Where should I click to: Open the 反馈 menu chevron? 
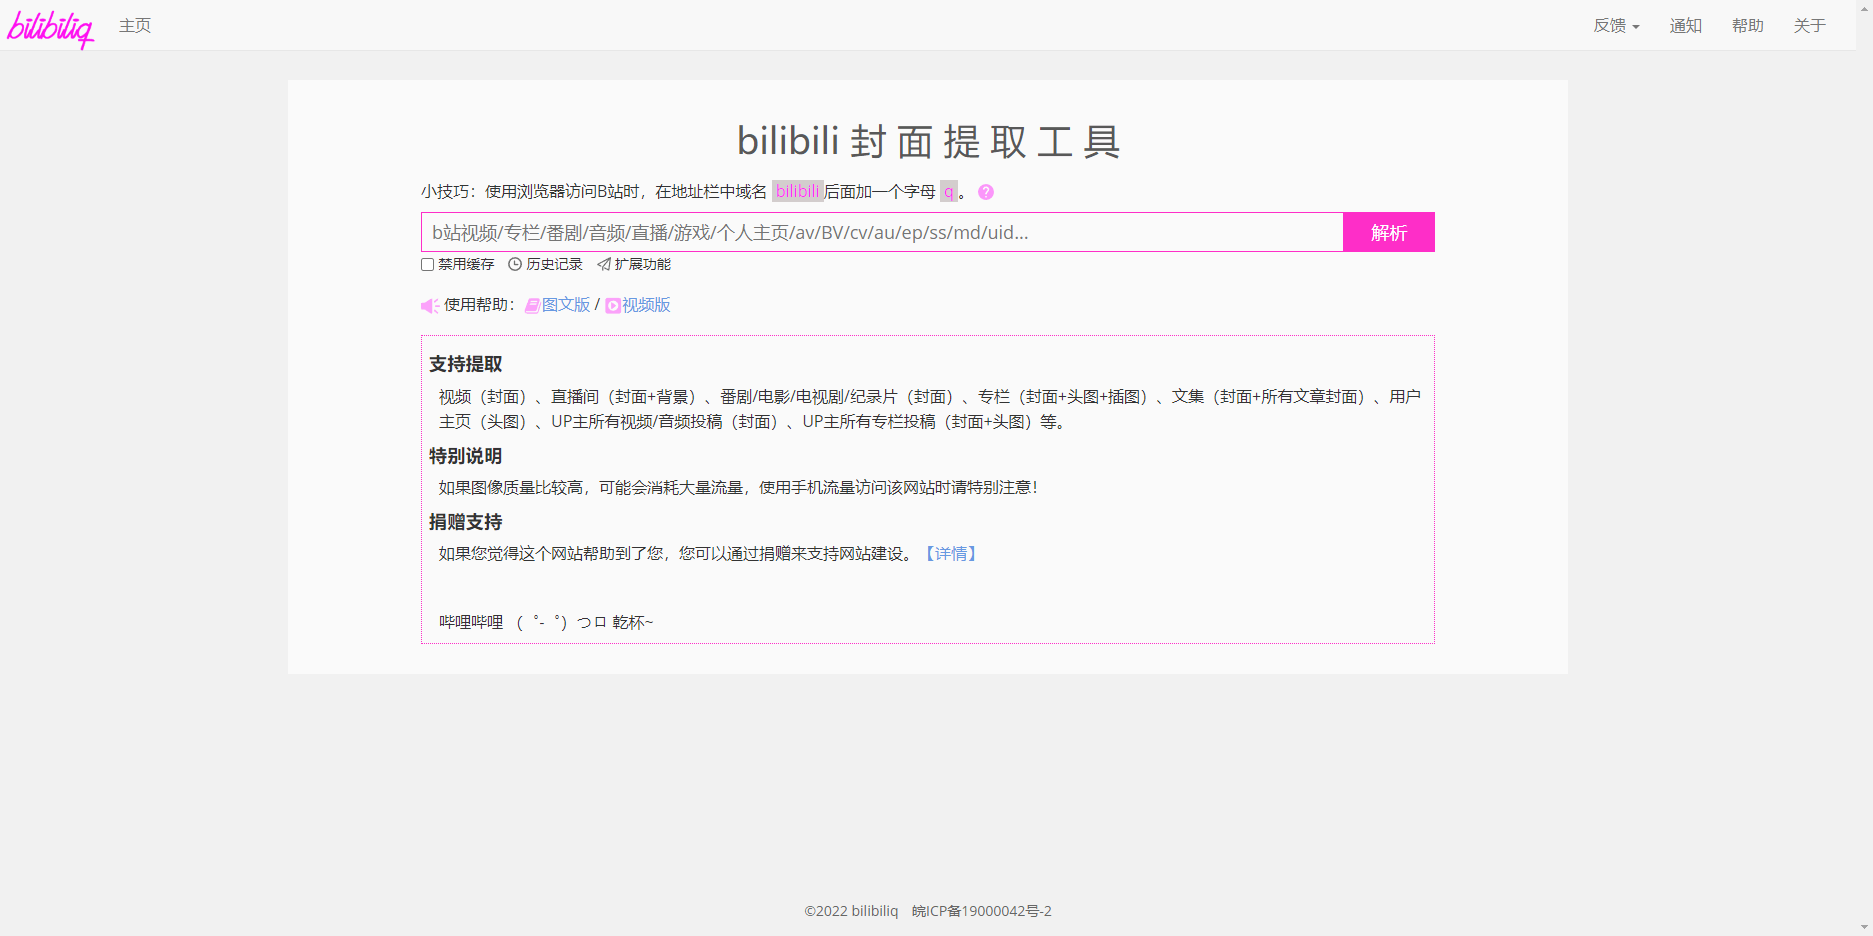point(1638,27)
